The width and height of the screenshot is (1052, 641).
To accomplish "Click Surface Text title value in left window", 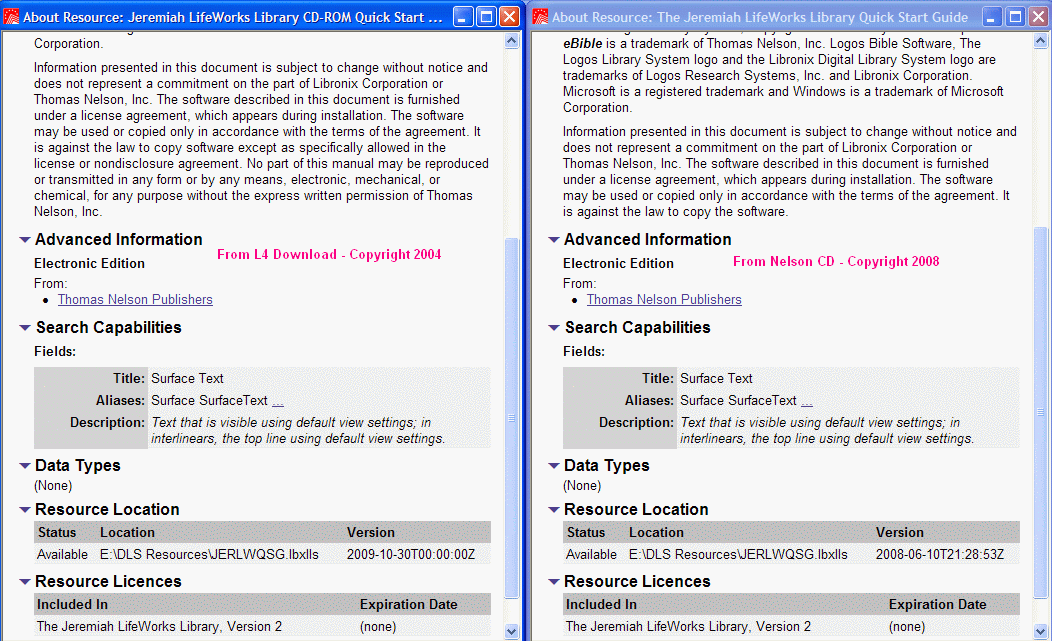I will tap(187, 379).
